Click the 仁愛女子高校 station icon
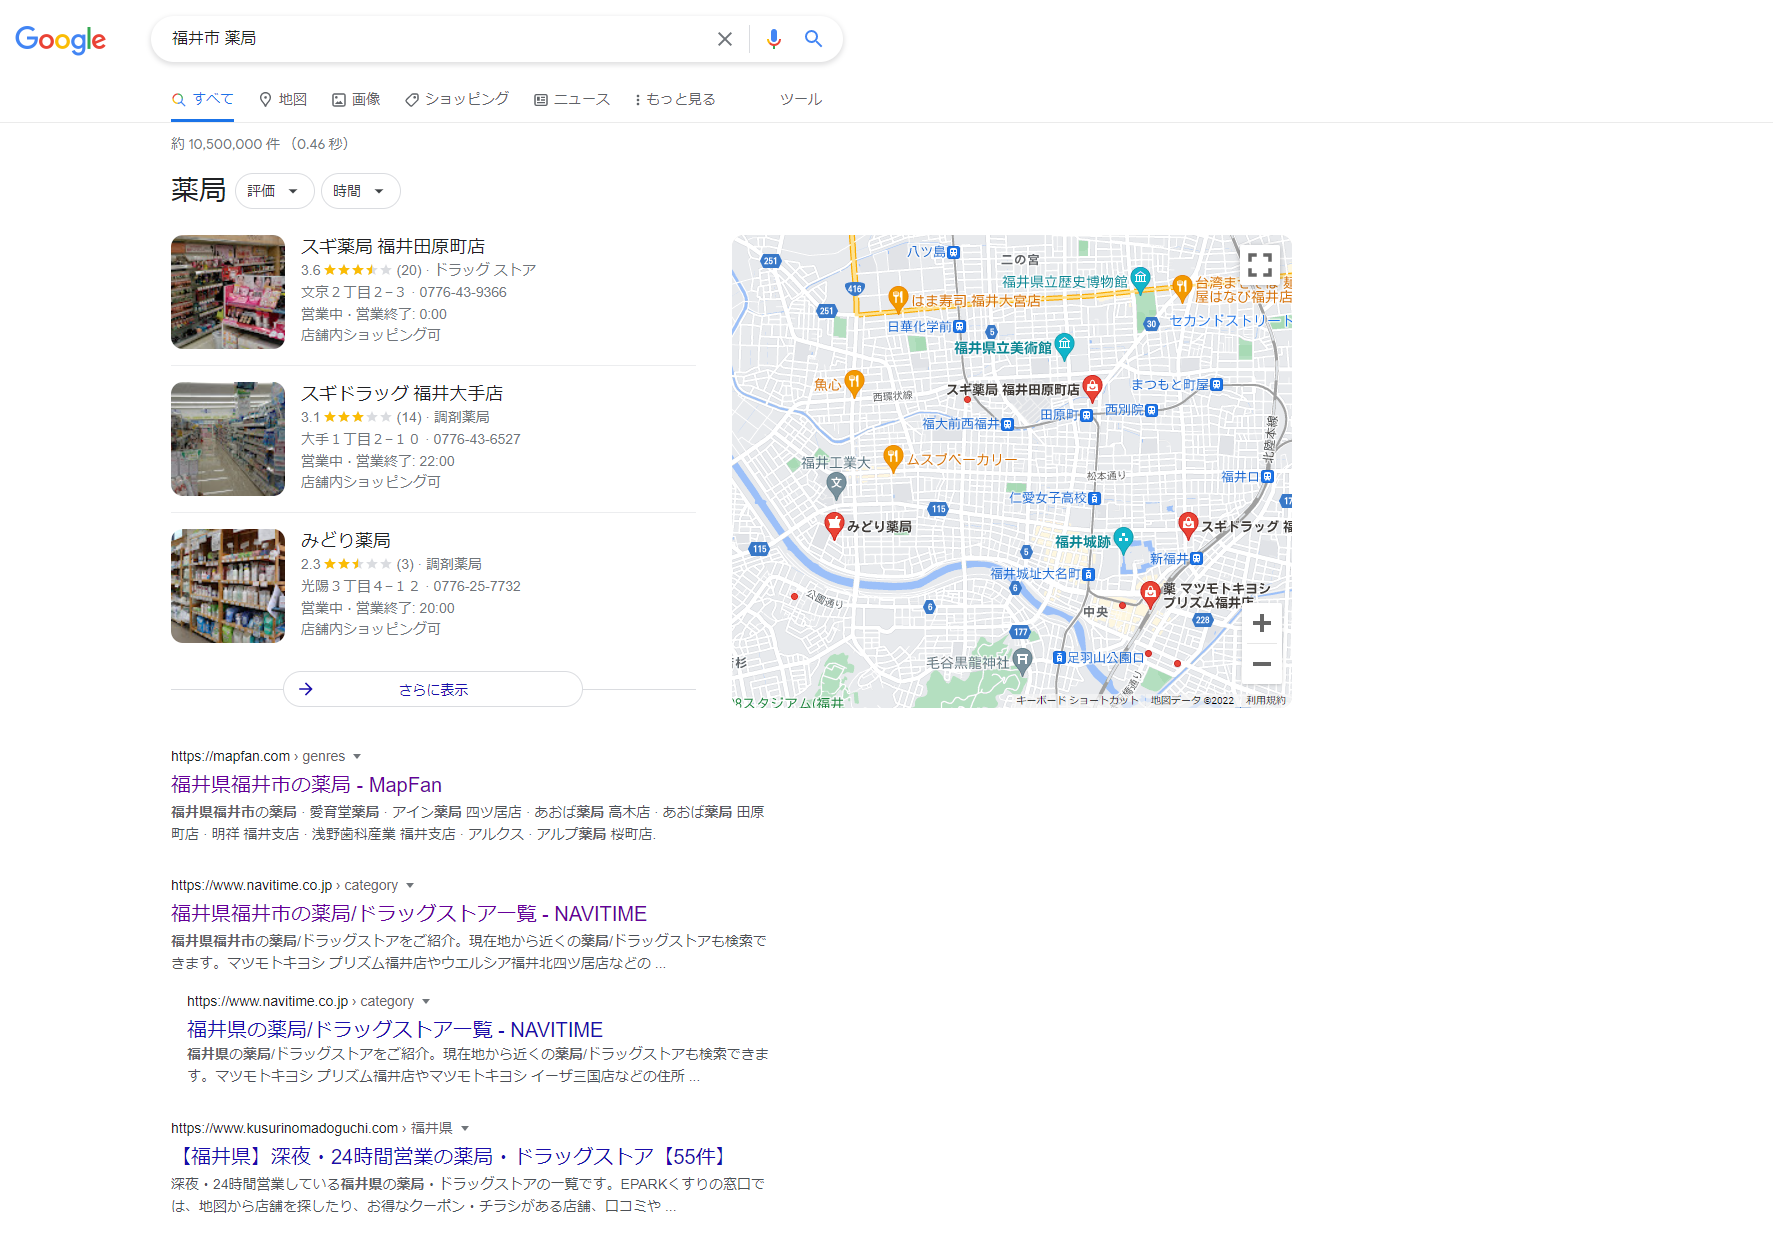 click(x=1094, y=498)
